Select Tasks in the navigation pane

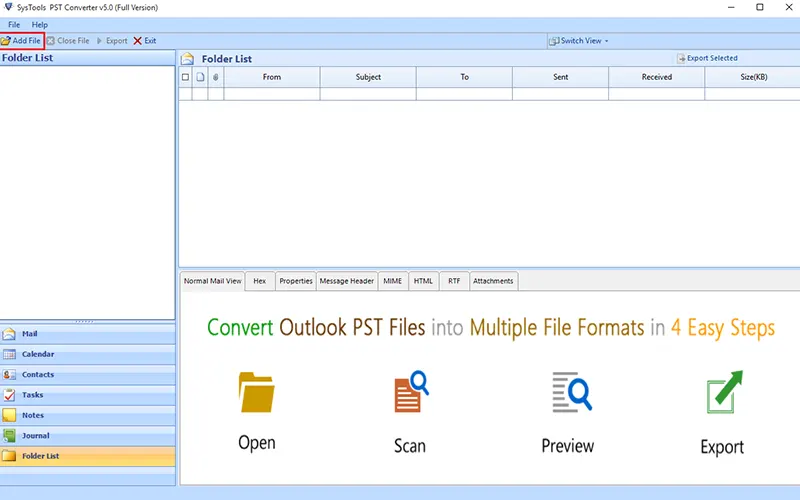point(88,395)
